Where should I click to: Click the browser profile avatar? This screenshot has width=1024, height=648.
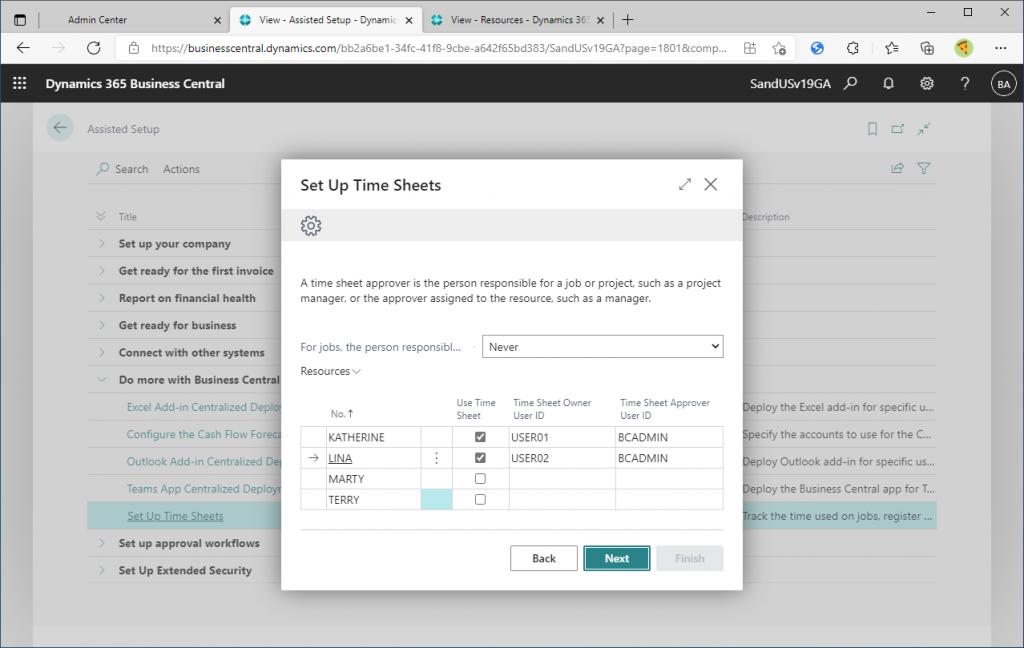pos(963,48)
